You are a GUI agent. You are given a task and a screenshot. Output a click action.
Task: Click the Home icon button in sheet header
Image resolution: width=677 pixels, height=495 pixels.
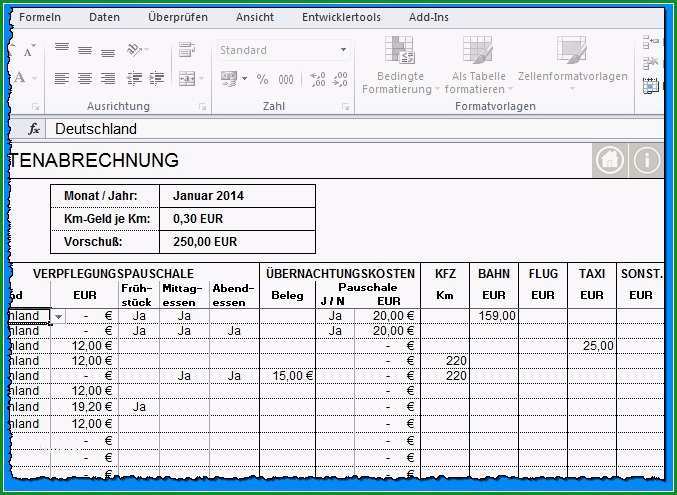[x=610, y=160]
